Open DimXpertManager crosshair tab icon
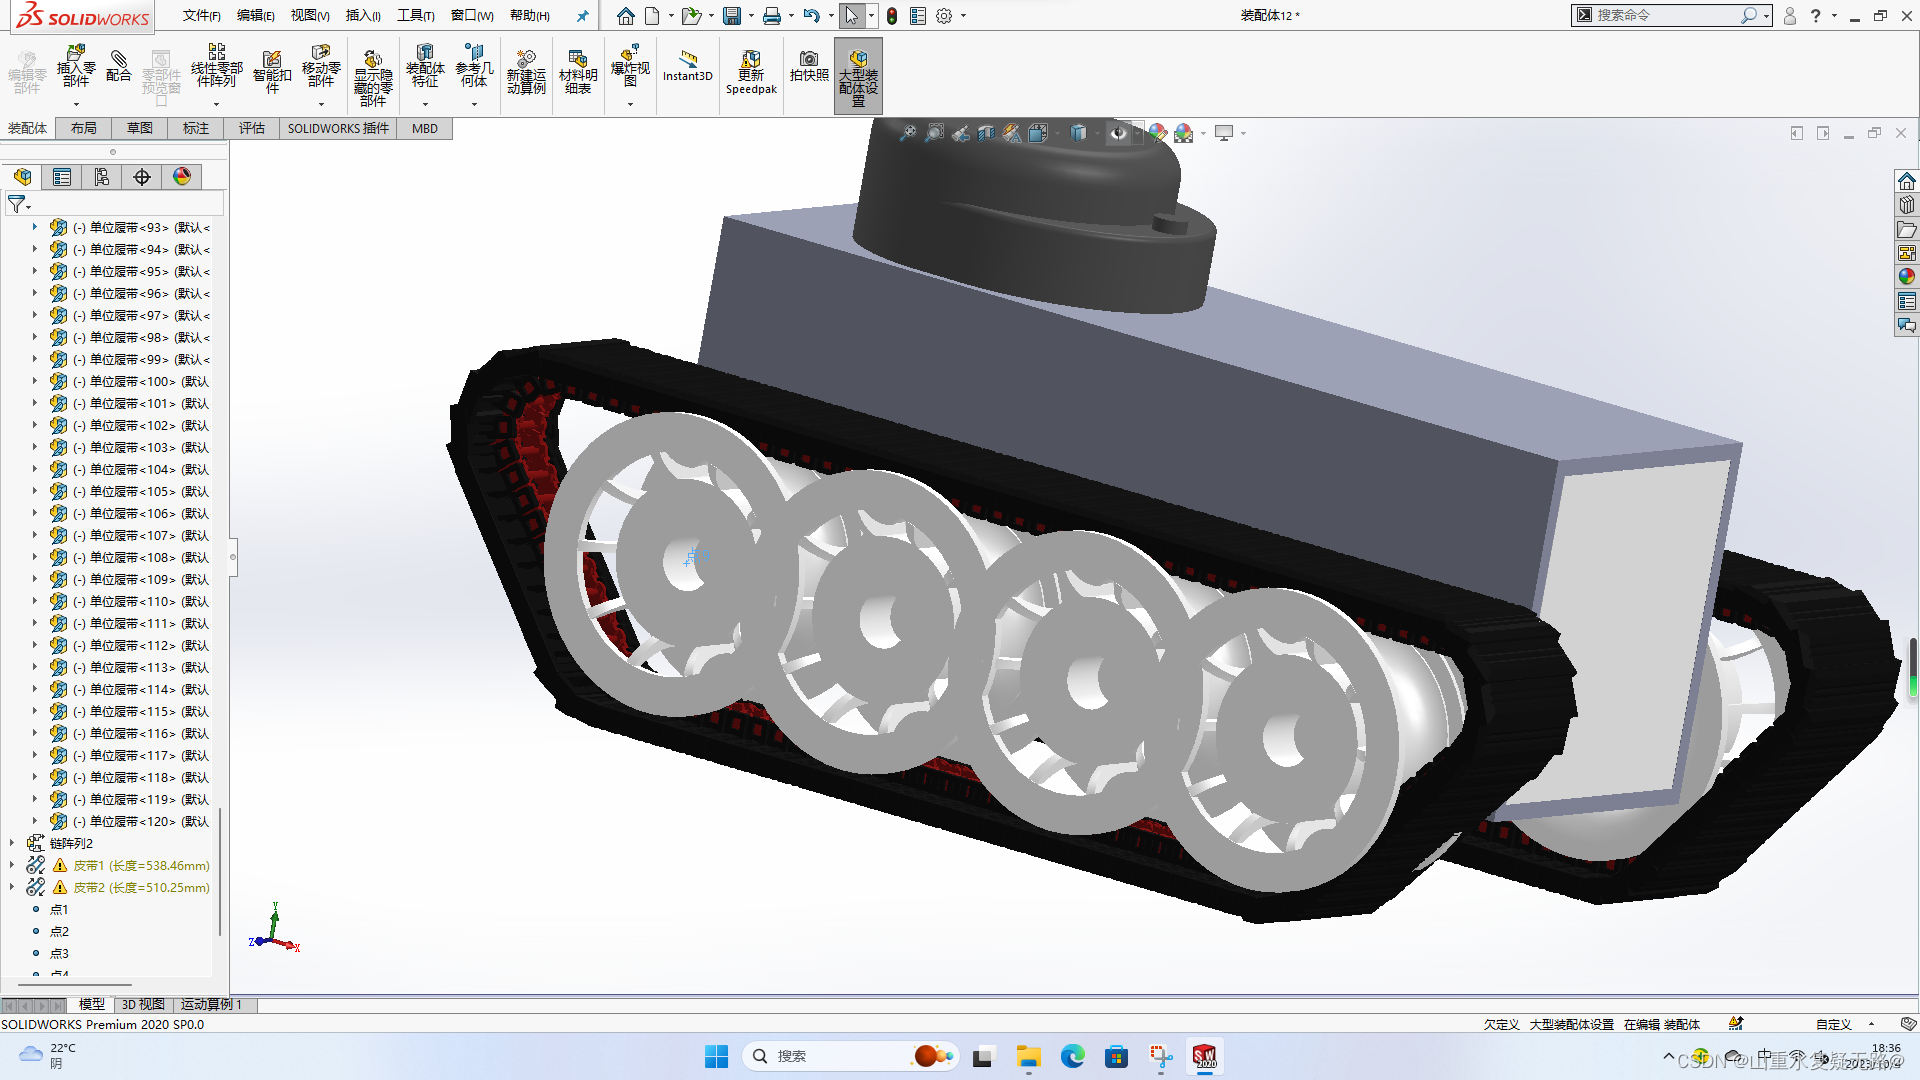 tap(142, 177)
